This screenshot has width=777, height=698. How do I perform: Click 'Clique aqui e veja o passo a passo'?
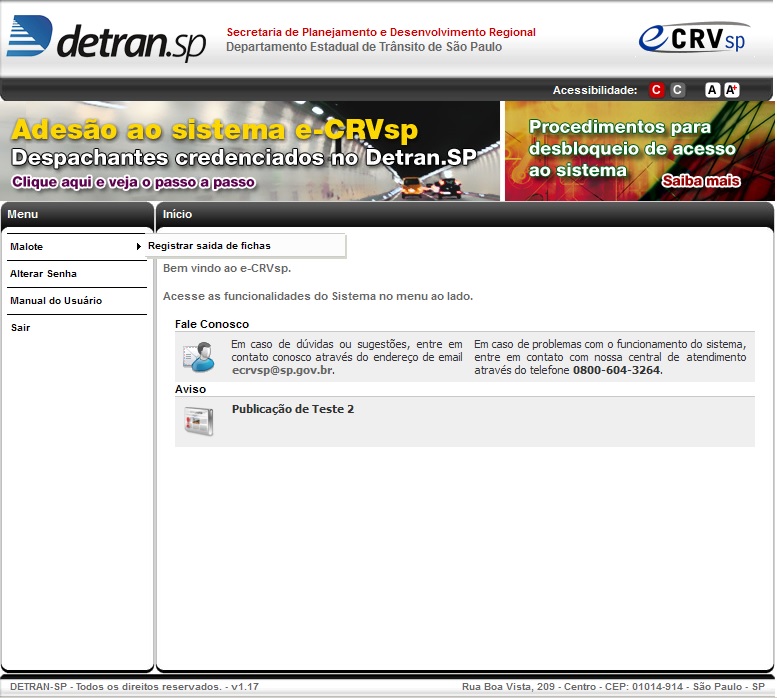133,182
